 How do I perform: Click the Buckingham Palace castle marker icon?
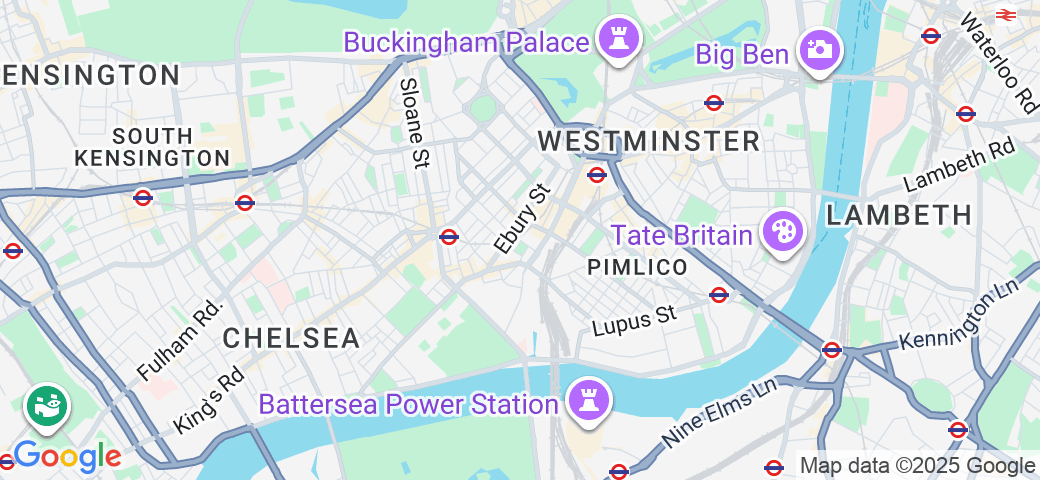point(619,39)
